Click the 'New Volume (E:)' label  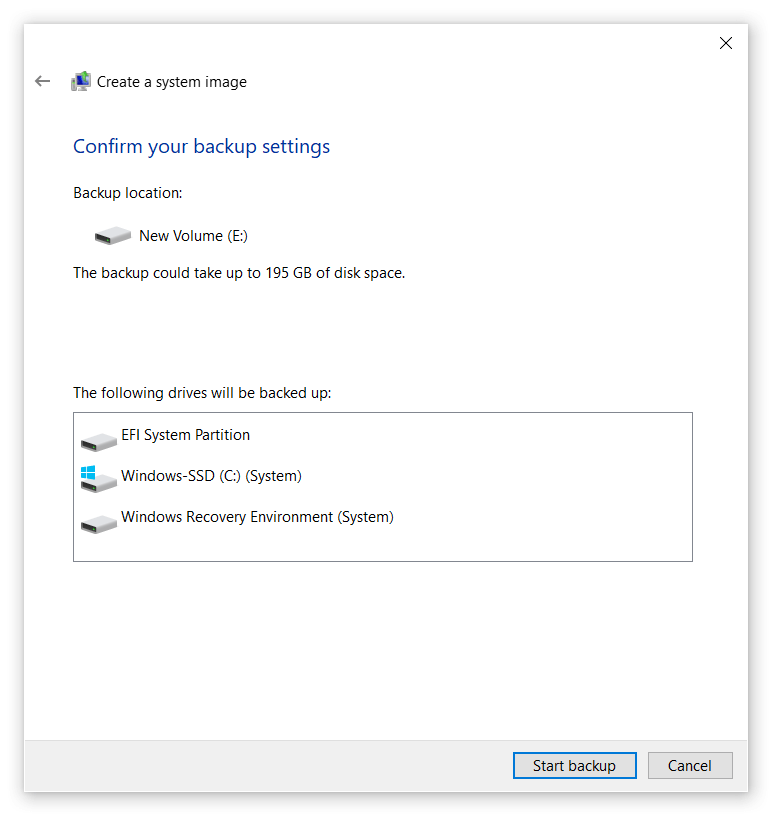pos(193,236)
